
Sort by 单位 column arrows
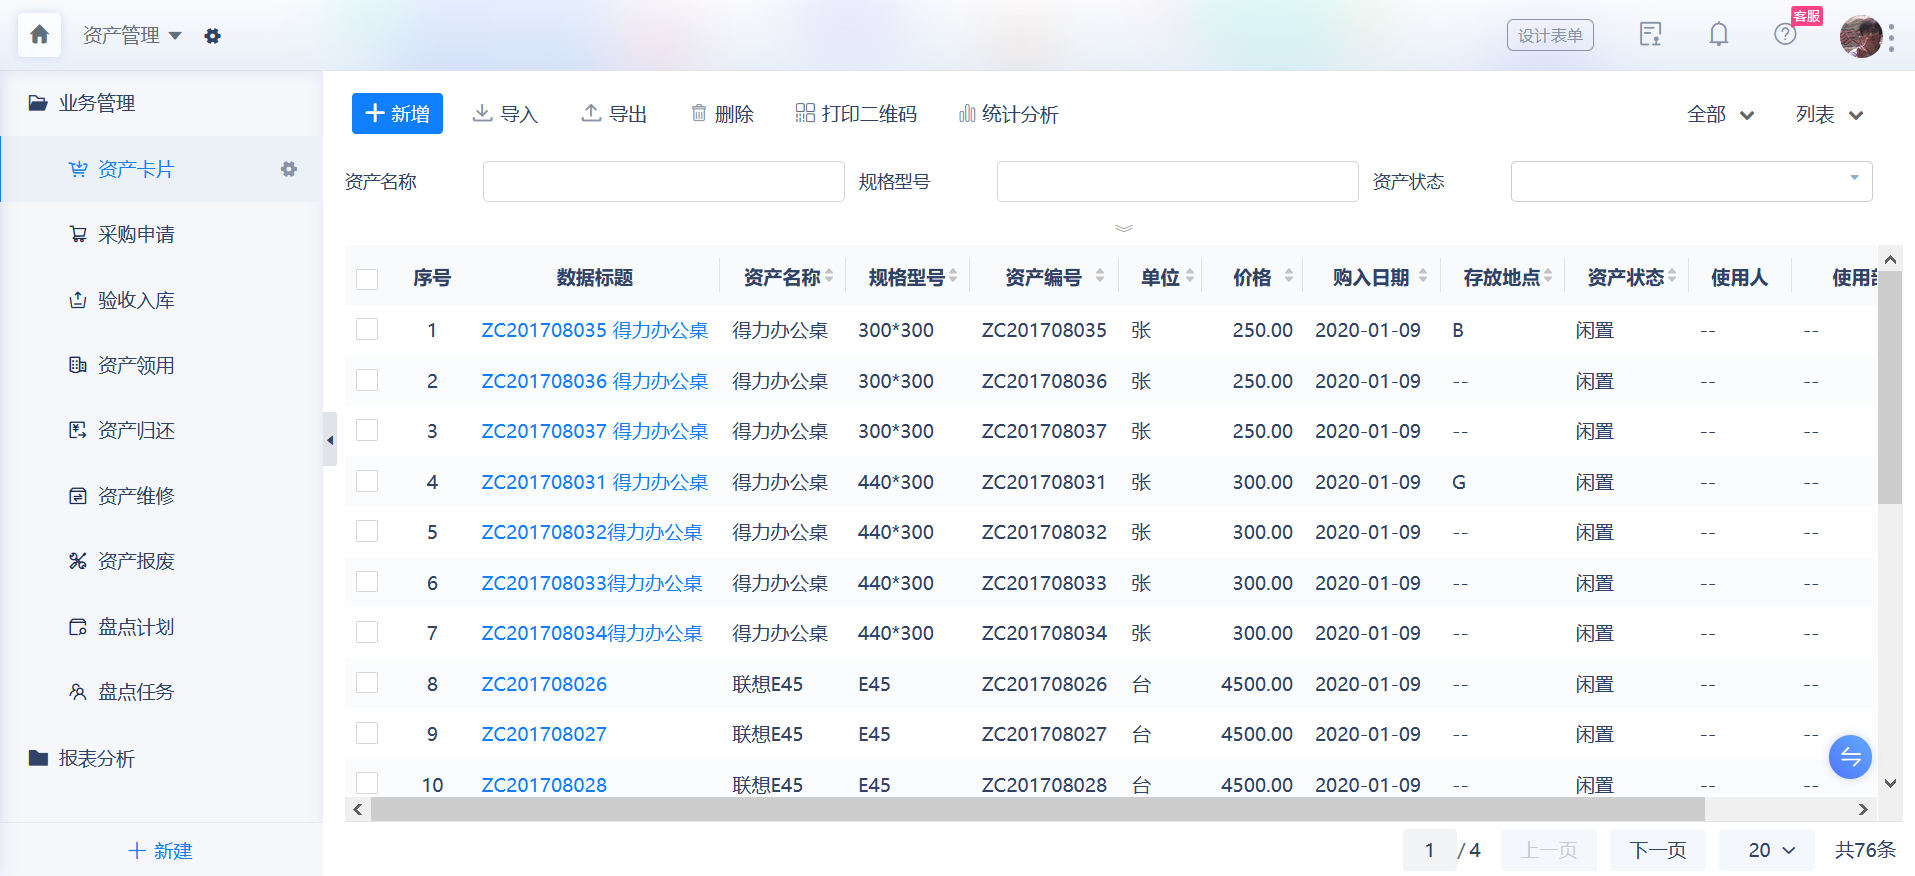1190,276
